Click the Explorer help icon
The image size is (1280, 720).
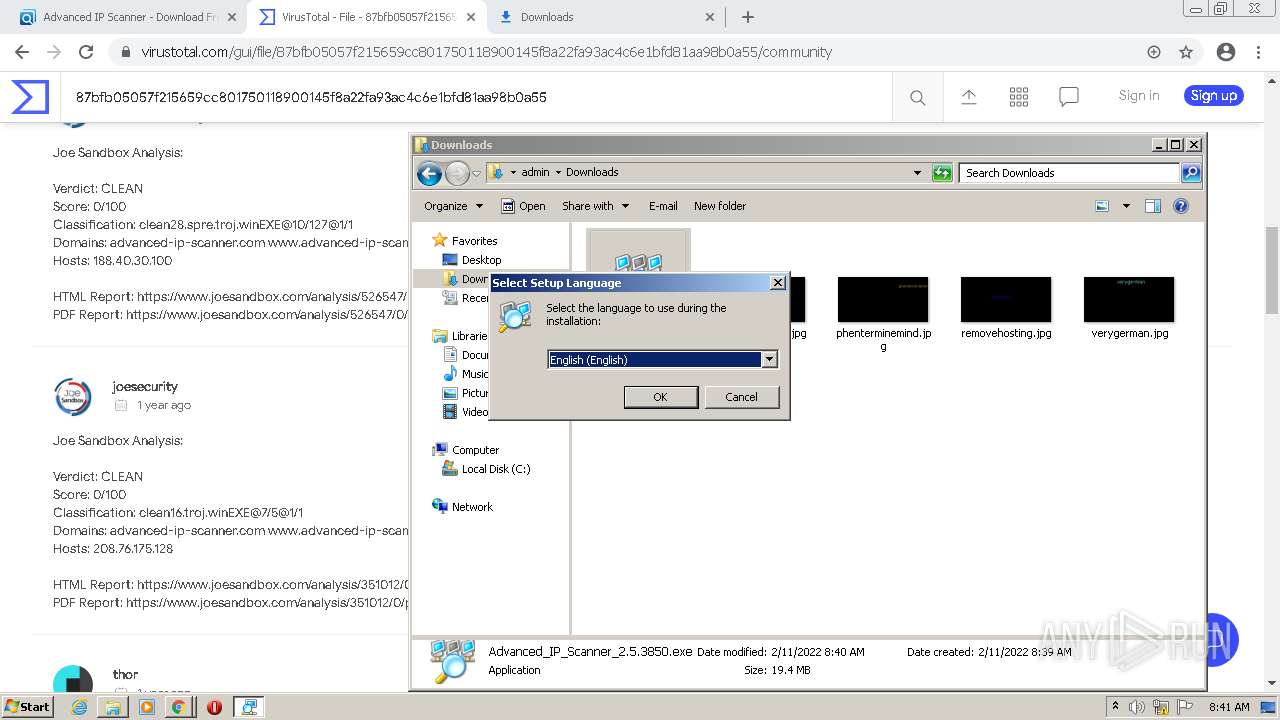click(1181, 206)
